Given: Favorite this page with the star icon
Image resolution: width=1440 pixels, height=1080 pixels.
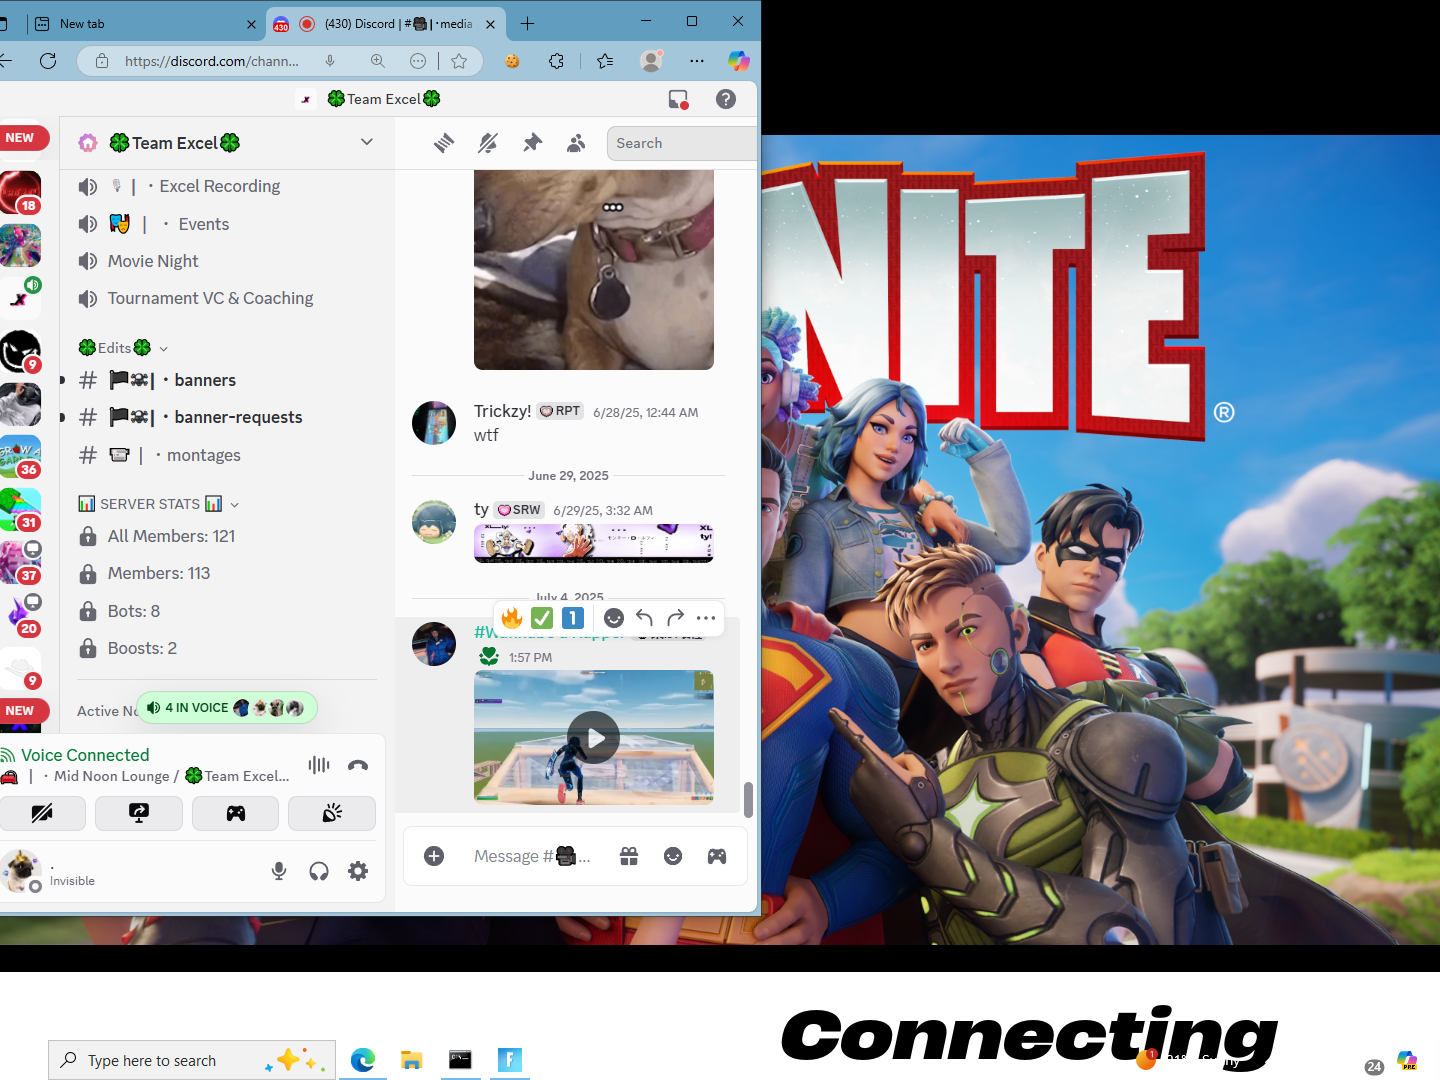Looking at the screenshot, I should tap(459, 61).
